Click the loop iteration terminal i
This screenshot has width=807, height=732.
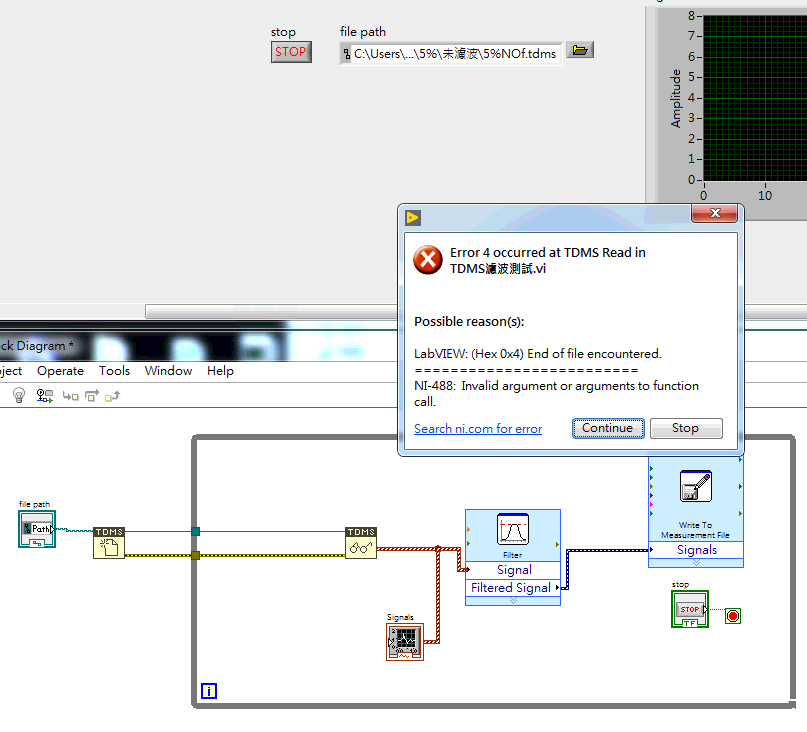pyautogui.click(x=209, y=691)
